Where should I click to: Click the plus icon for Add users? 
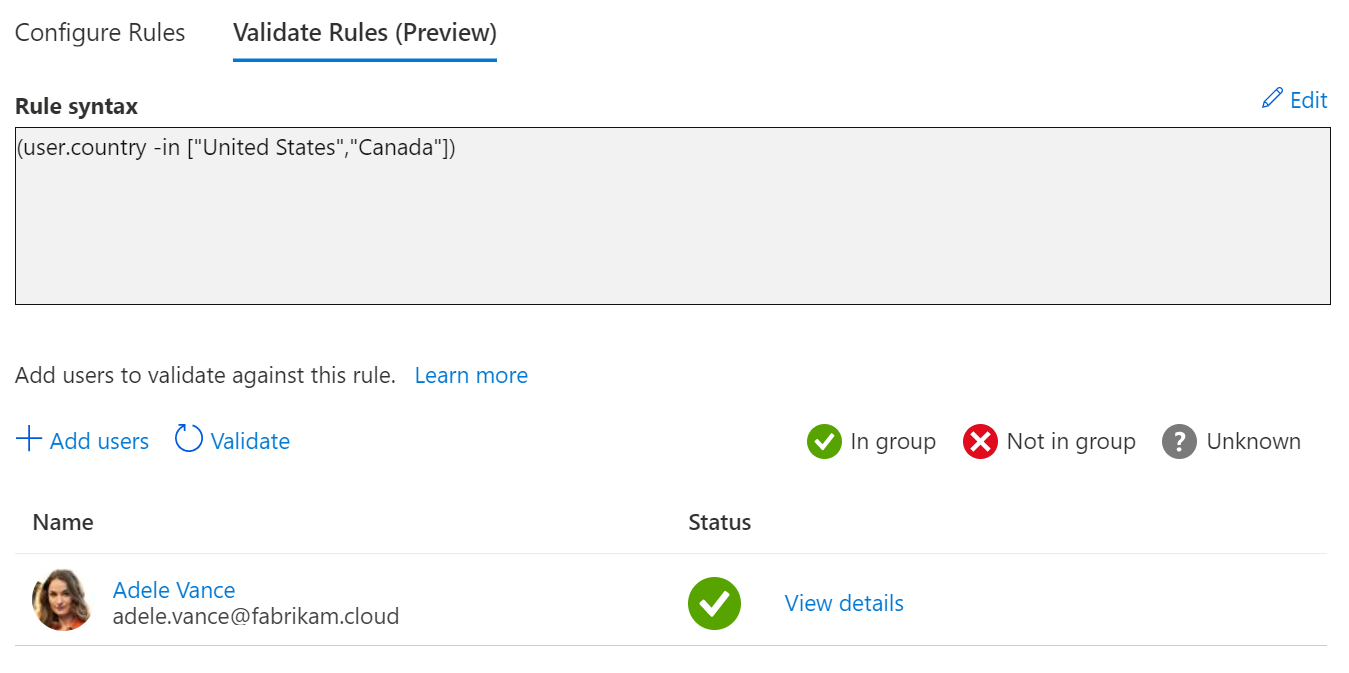(x=29, y=439)
